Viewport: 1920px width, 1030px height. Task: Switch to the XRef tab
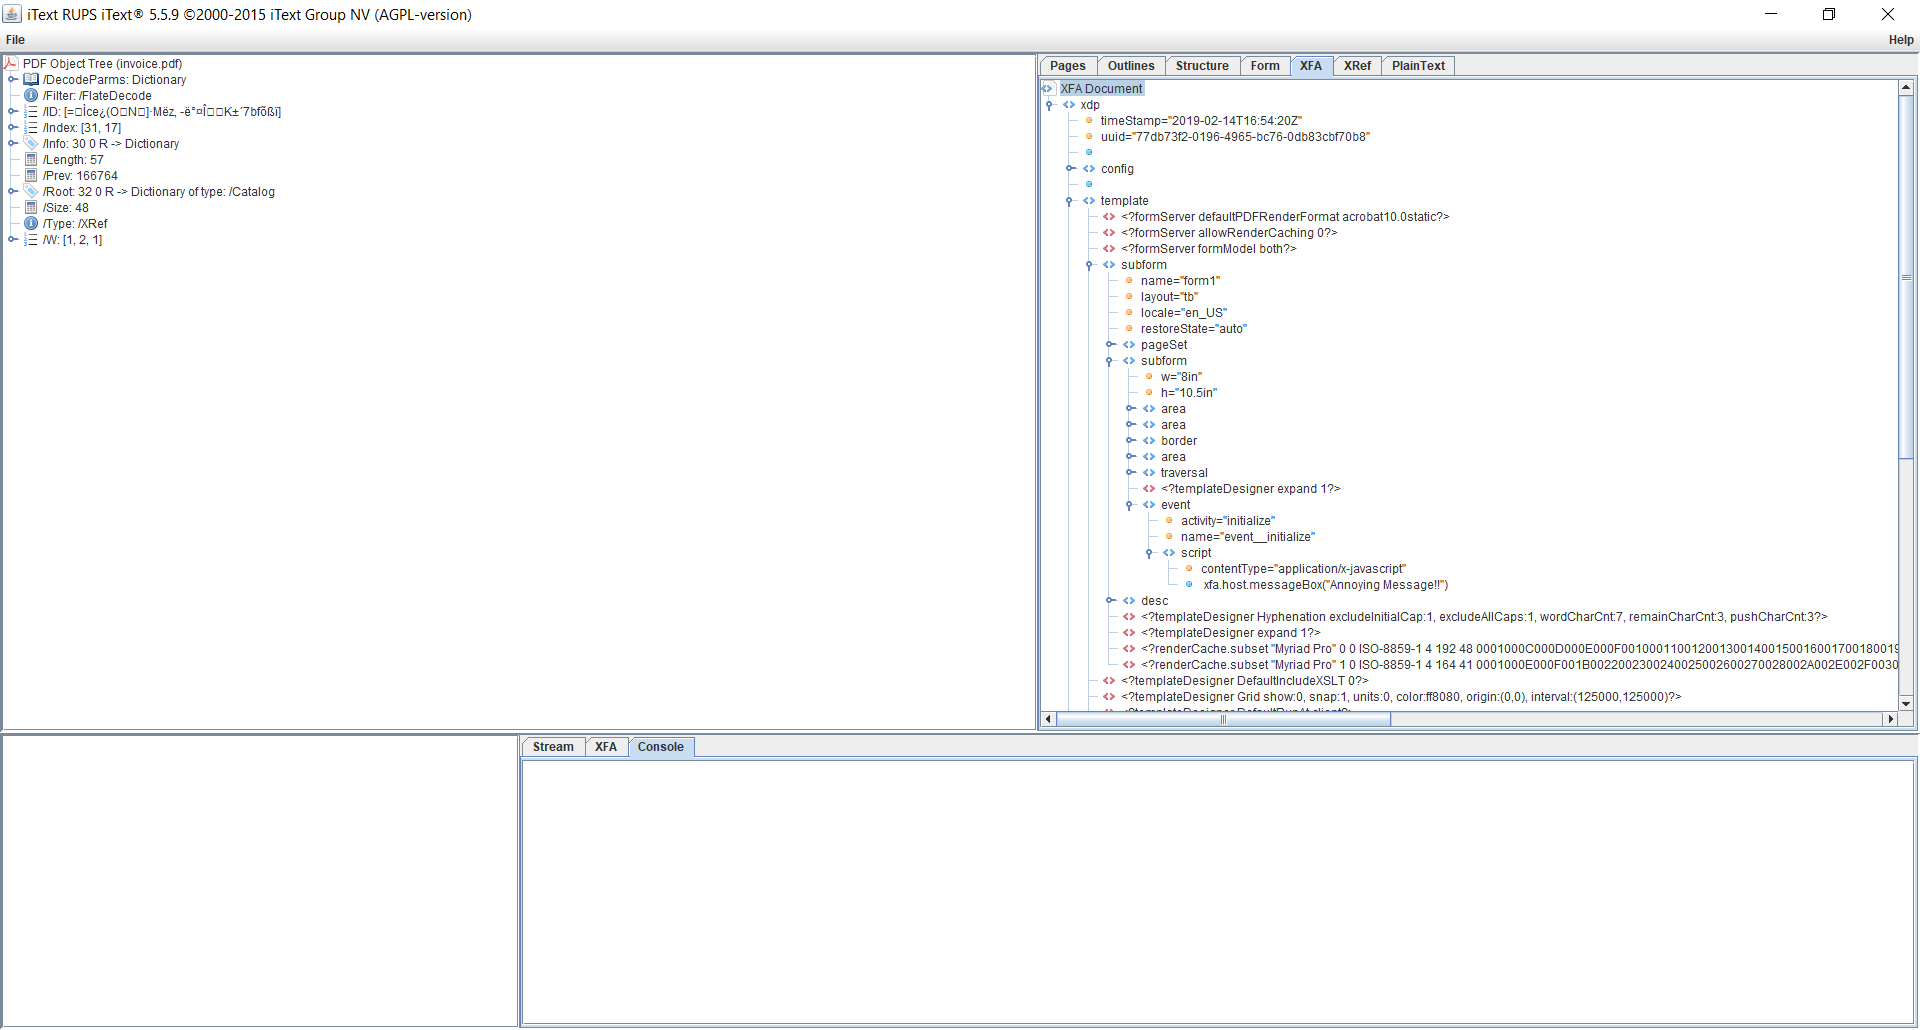[1357, 65]
